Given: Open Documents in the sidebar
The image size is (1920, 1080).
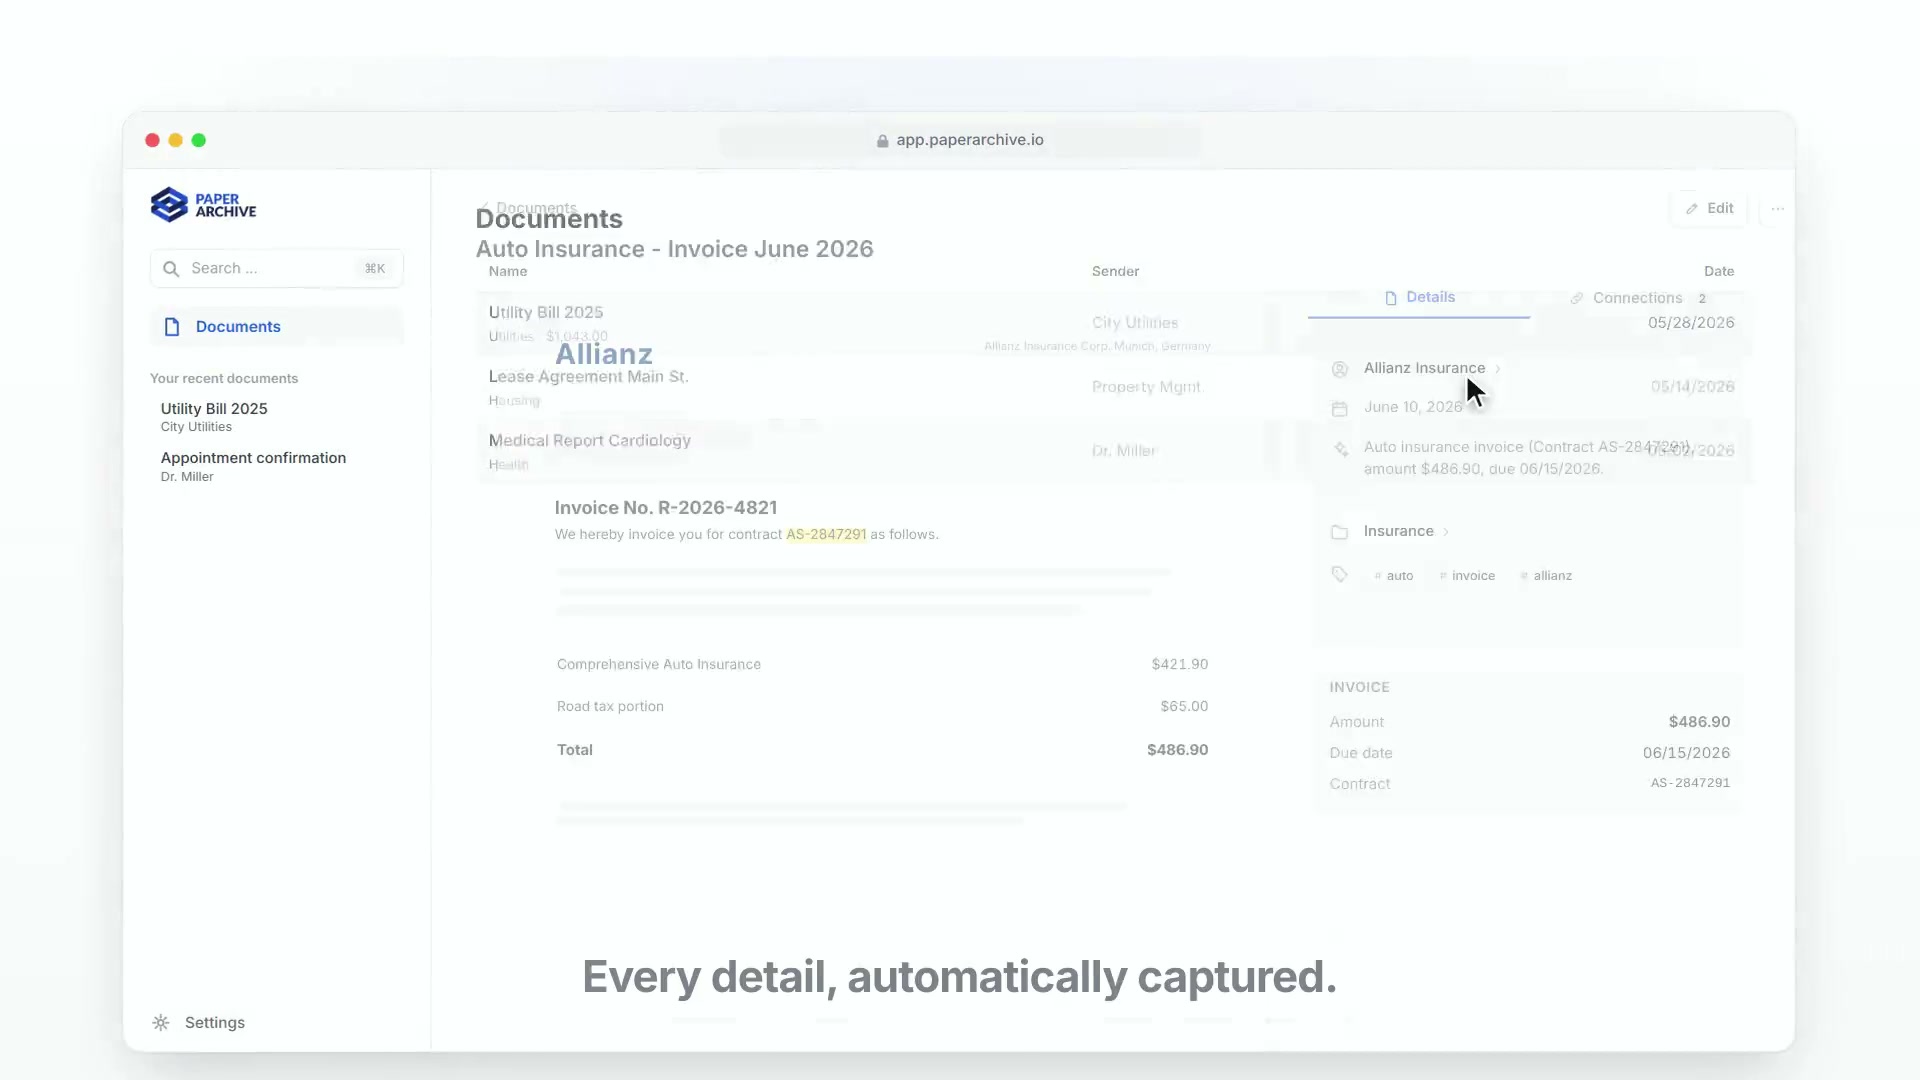Looking at the screenshot, I should [x=277, y=327].
